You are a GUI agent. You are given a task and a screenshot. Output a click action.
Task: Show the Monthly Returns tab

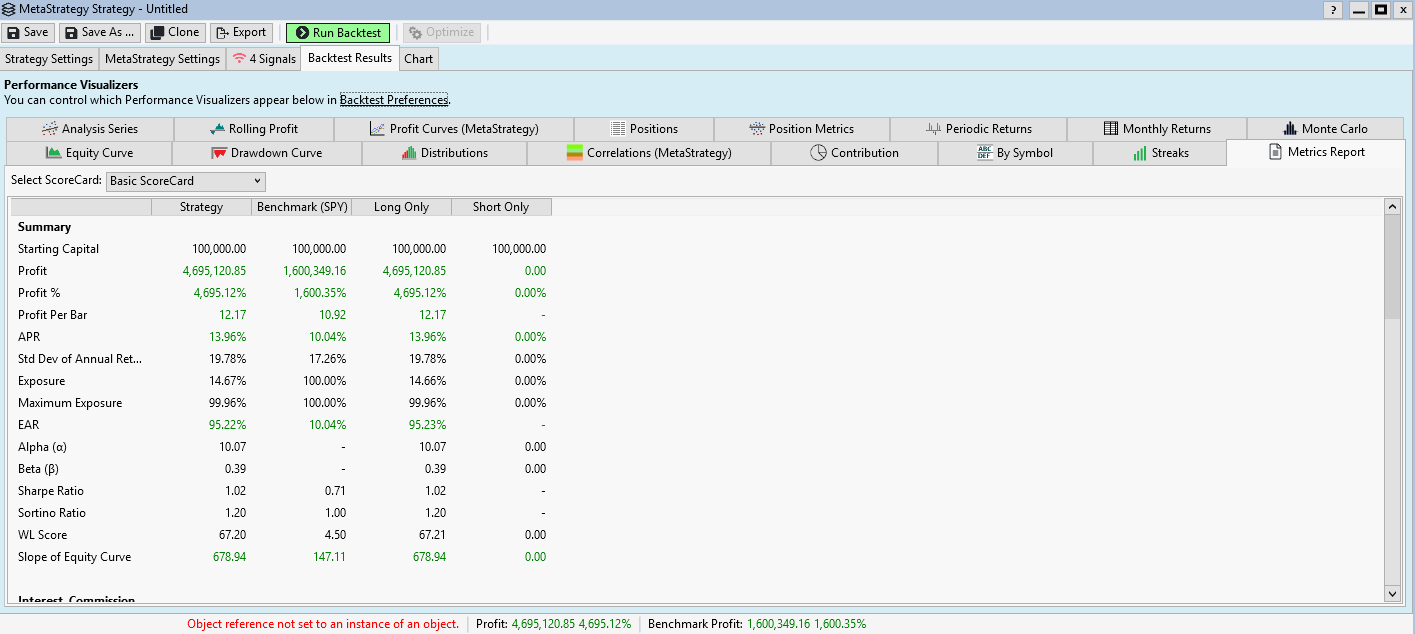1156,129
